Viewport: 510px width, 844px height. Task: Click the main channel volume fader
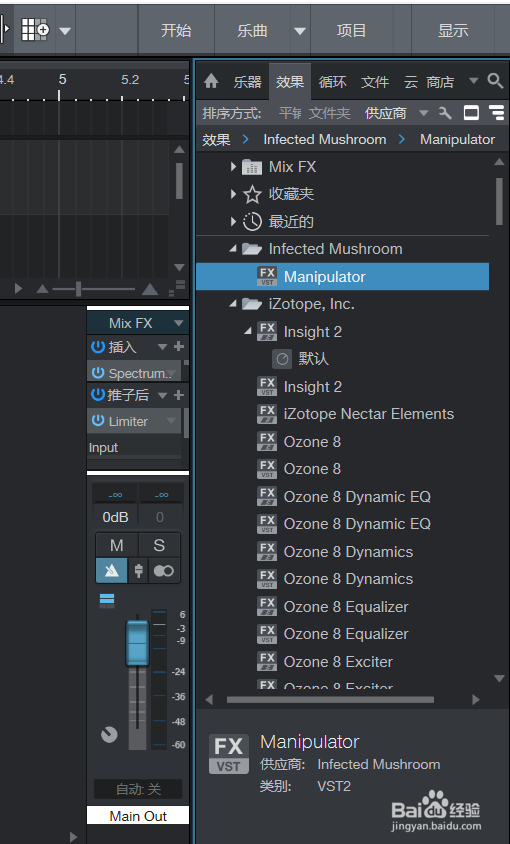(x=137, y=644)
